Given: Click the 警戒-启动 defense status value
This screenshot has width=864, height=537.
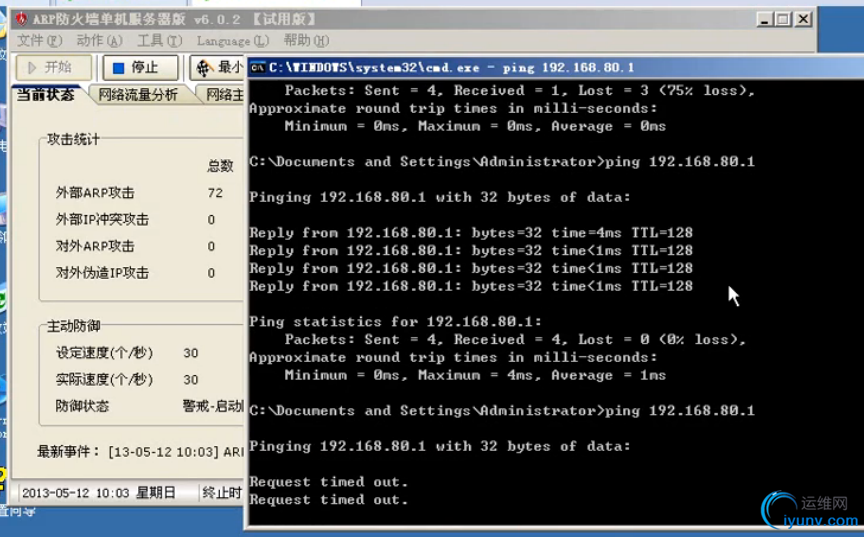Looking at the screenshot, I should coord(213,406).
